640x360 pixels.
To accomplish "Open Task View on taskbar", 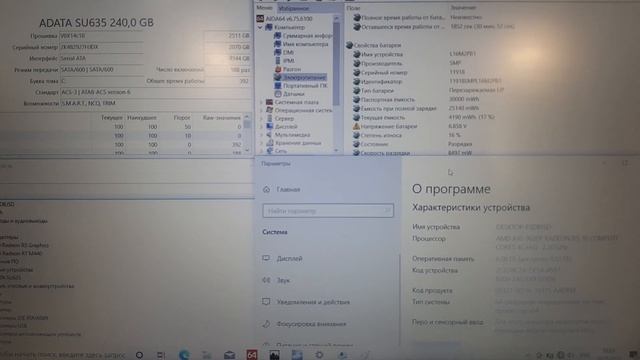I will (161, 355).
